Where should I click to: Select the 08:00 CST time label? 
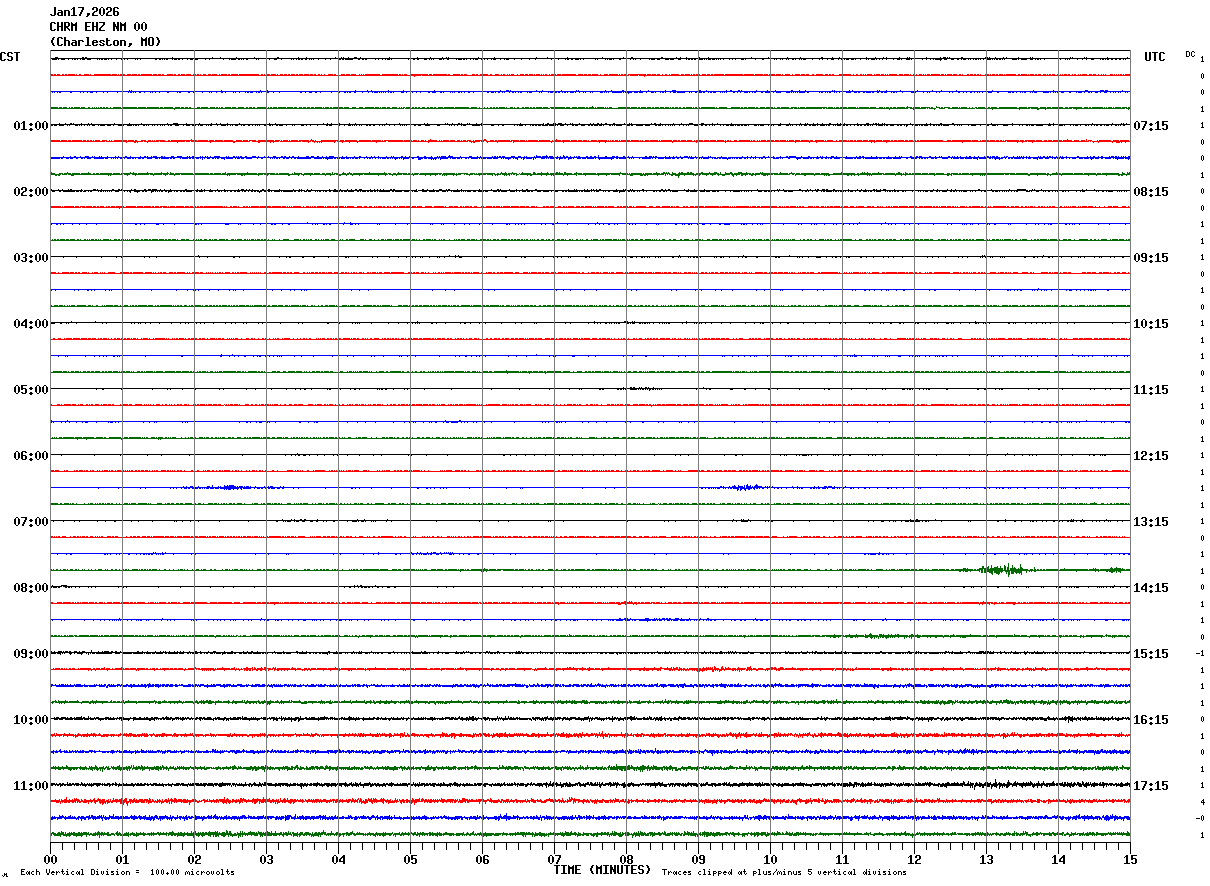tap(30, 587)
